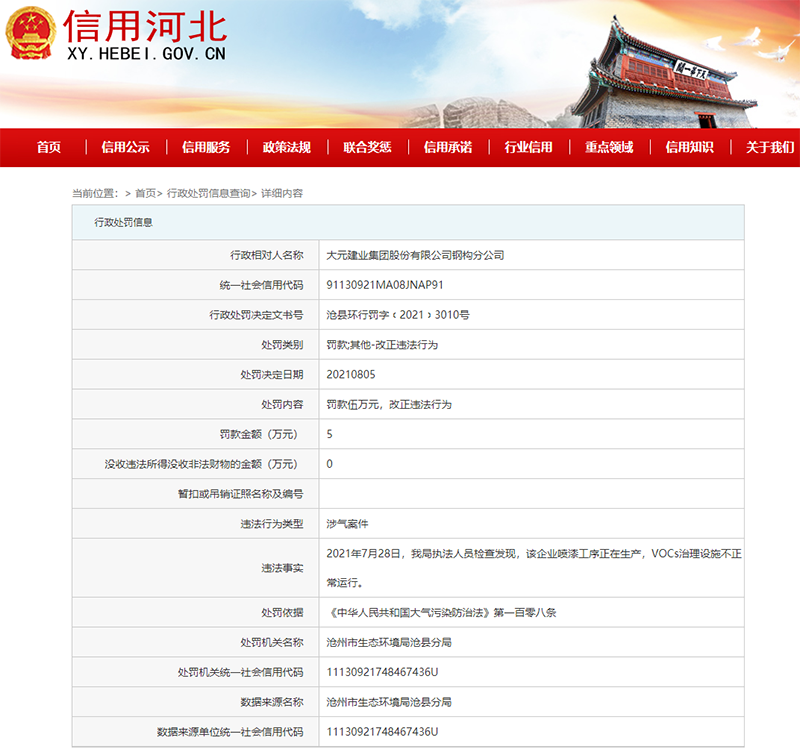Click the credit code 91130921MA08JNAP91
Image resolution: width=800 pixels, height=755 pixels.
point(385,285)
